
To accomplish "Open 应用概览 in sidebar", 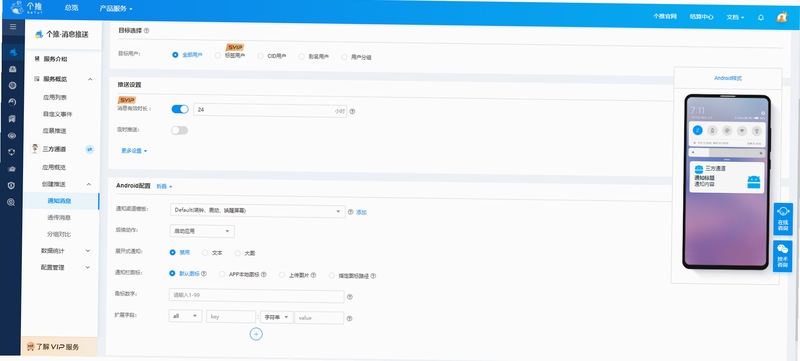I will pos(54,167).
